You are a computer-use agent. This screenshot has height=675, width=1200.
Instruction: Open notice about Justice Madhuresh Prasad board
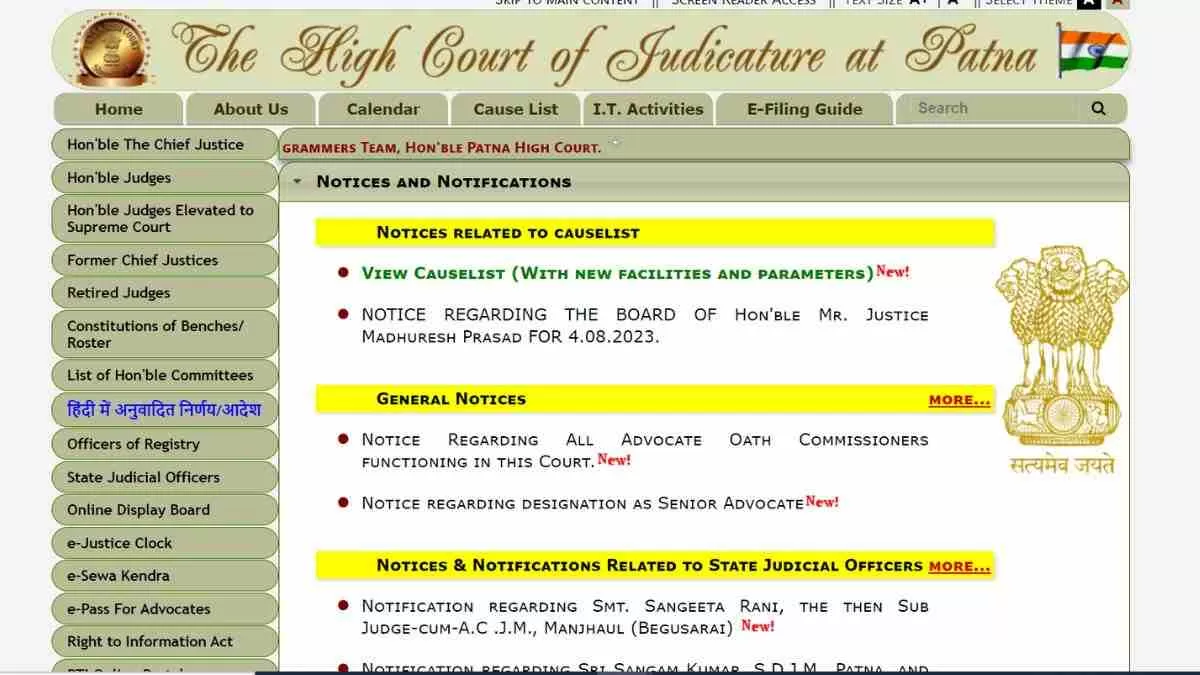click(x=645, y=326)
